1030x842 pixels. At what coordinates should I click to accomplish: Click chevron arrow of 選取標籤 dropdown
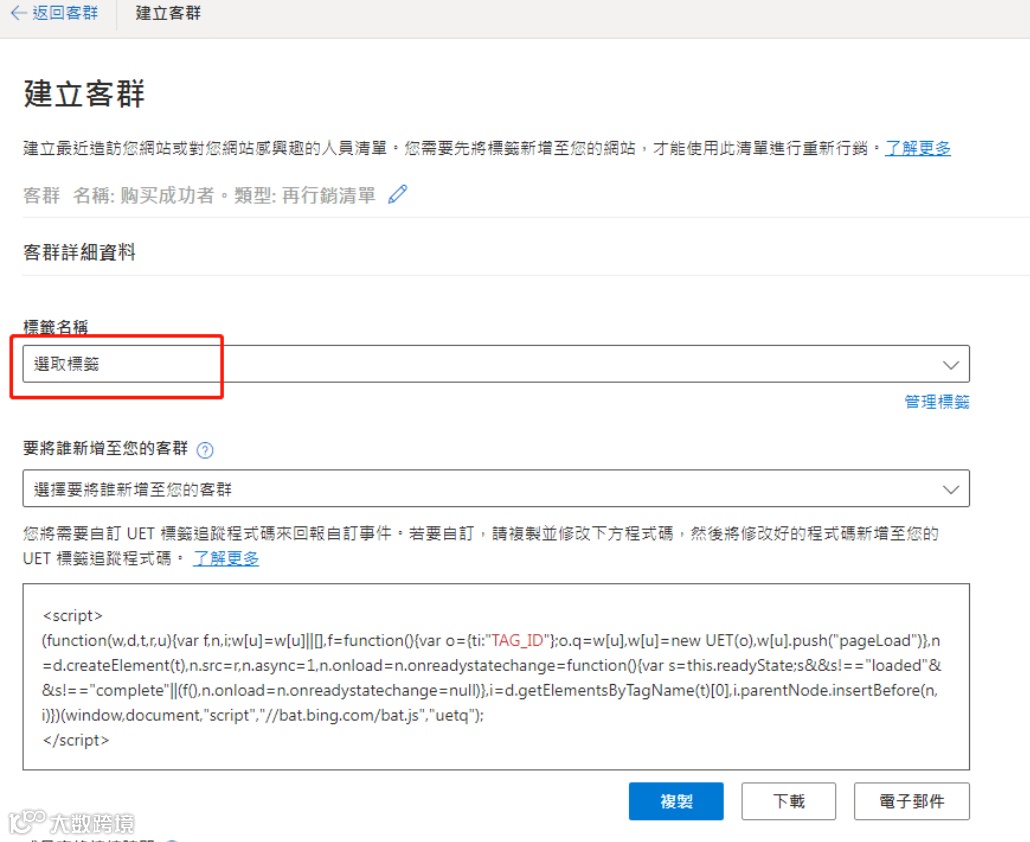[951, 365]
